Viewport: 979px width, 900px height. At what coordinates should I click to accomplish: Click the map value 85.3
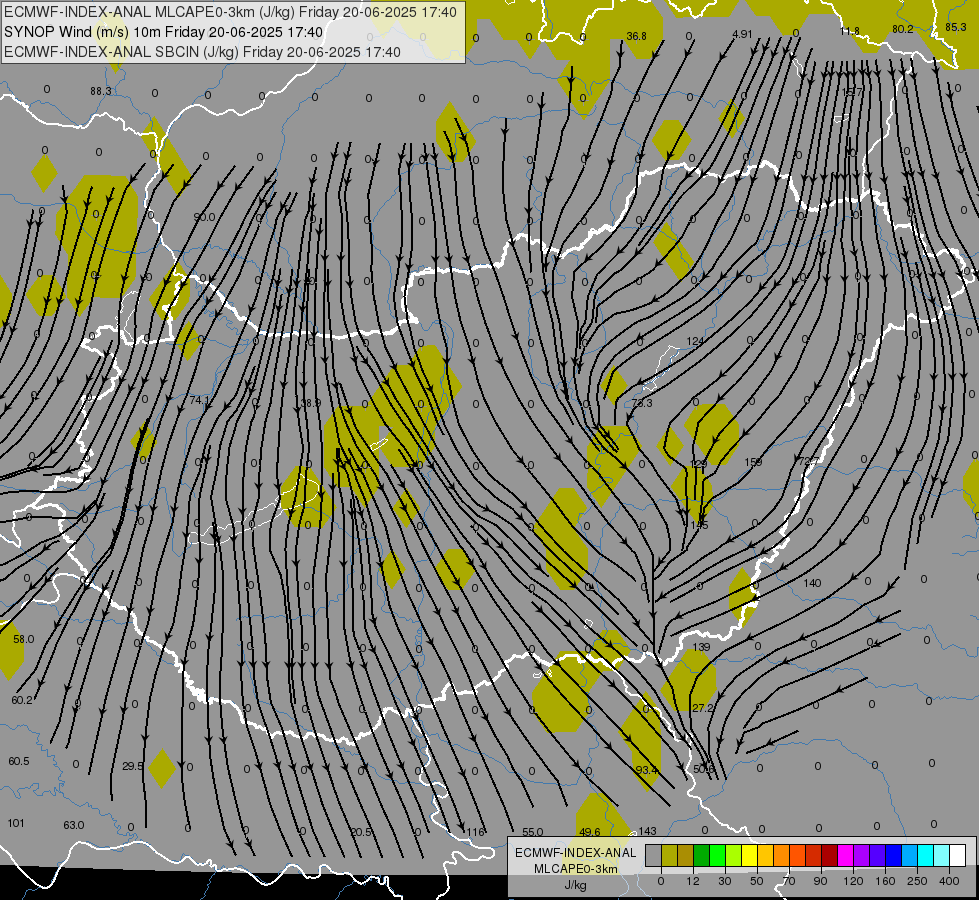click(956, 27)
